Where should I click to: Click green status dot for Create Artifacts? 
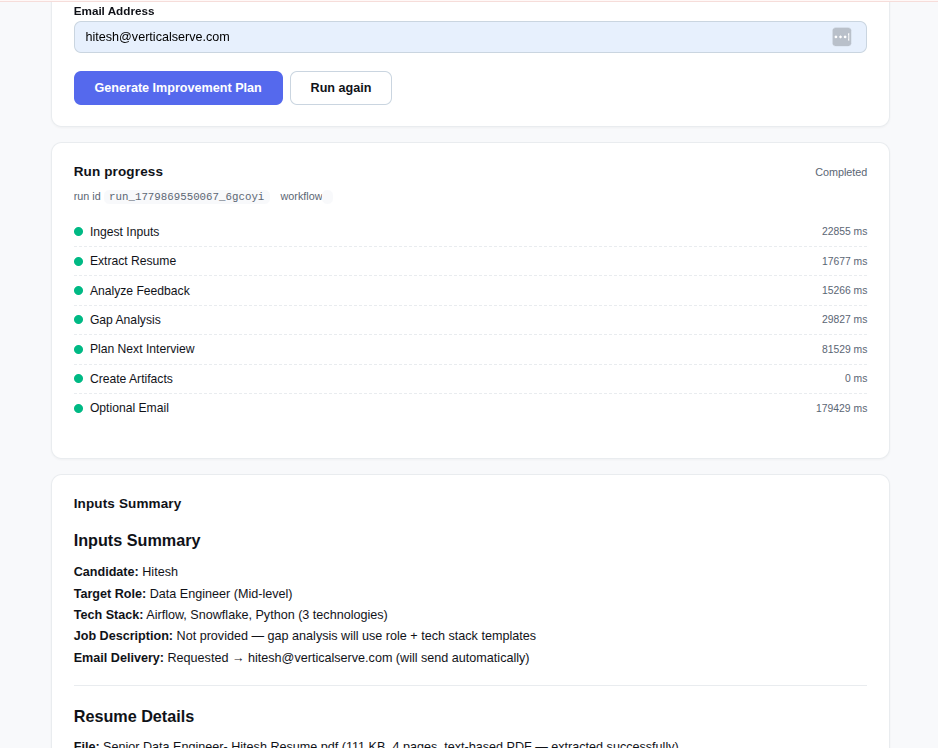click(78, 378)
